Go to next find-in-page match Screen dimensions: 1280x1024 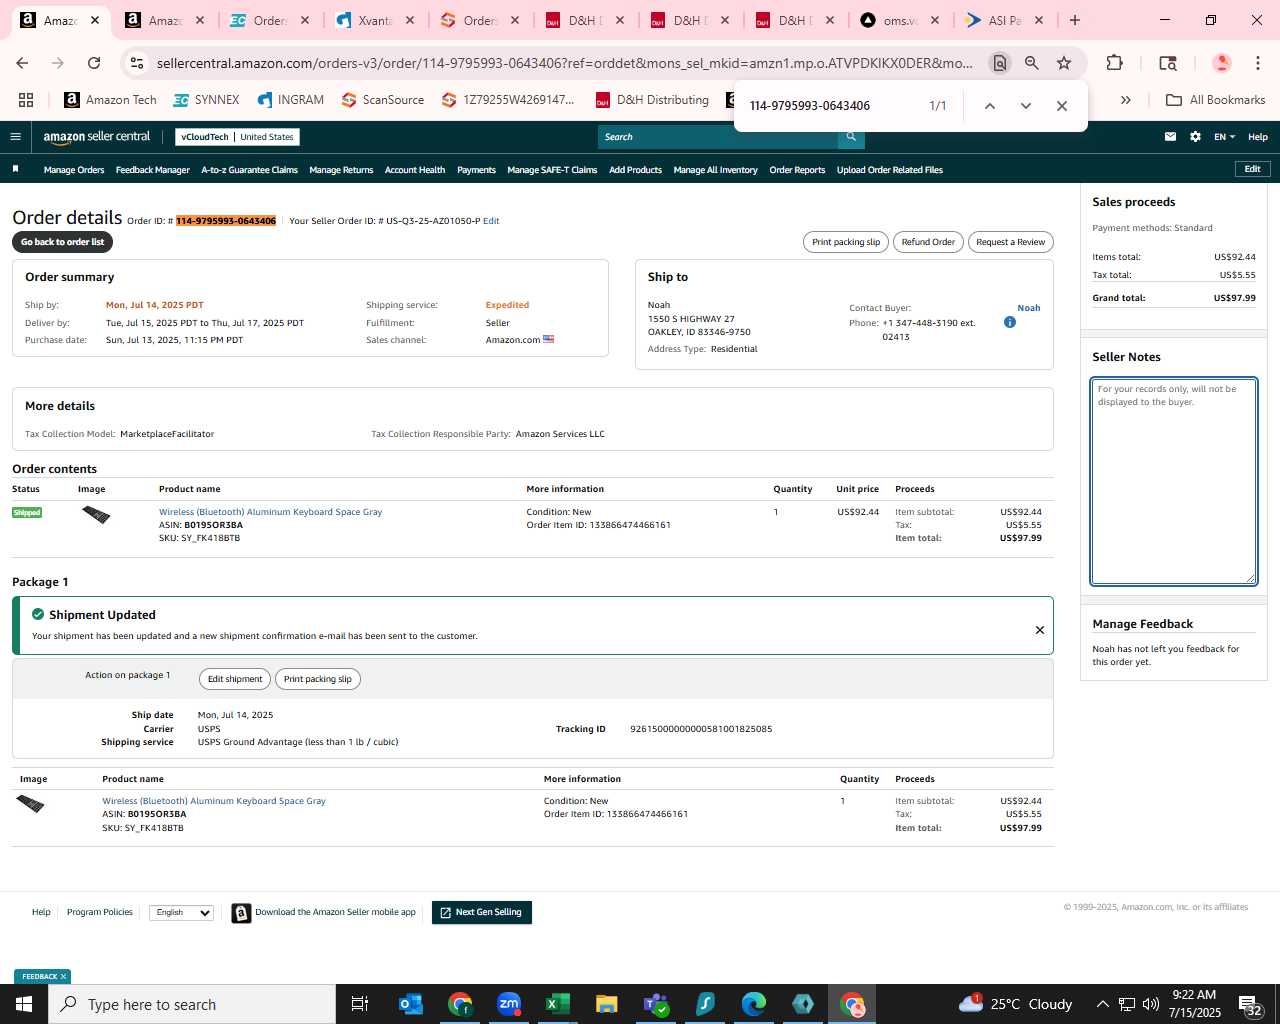point(1025,106)
